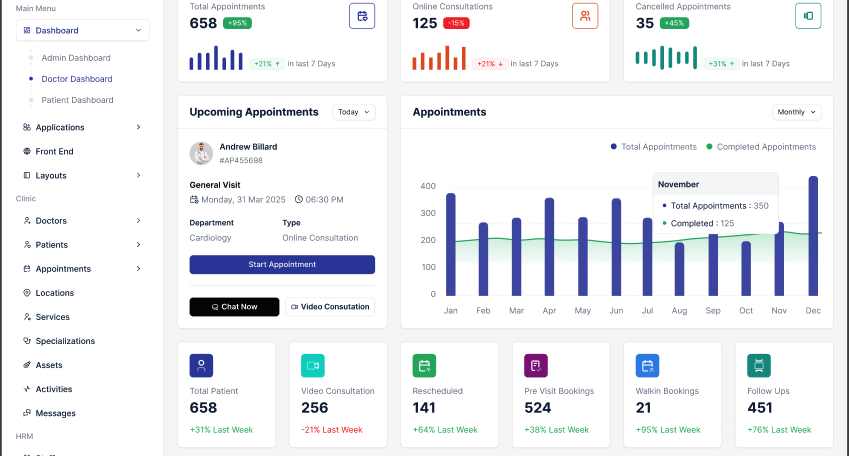Click the Pre Visit Bookings purple icon
The image size is (849, 456).
[535, 366]
